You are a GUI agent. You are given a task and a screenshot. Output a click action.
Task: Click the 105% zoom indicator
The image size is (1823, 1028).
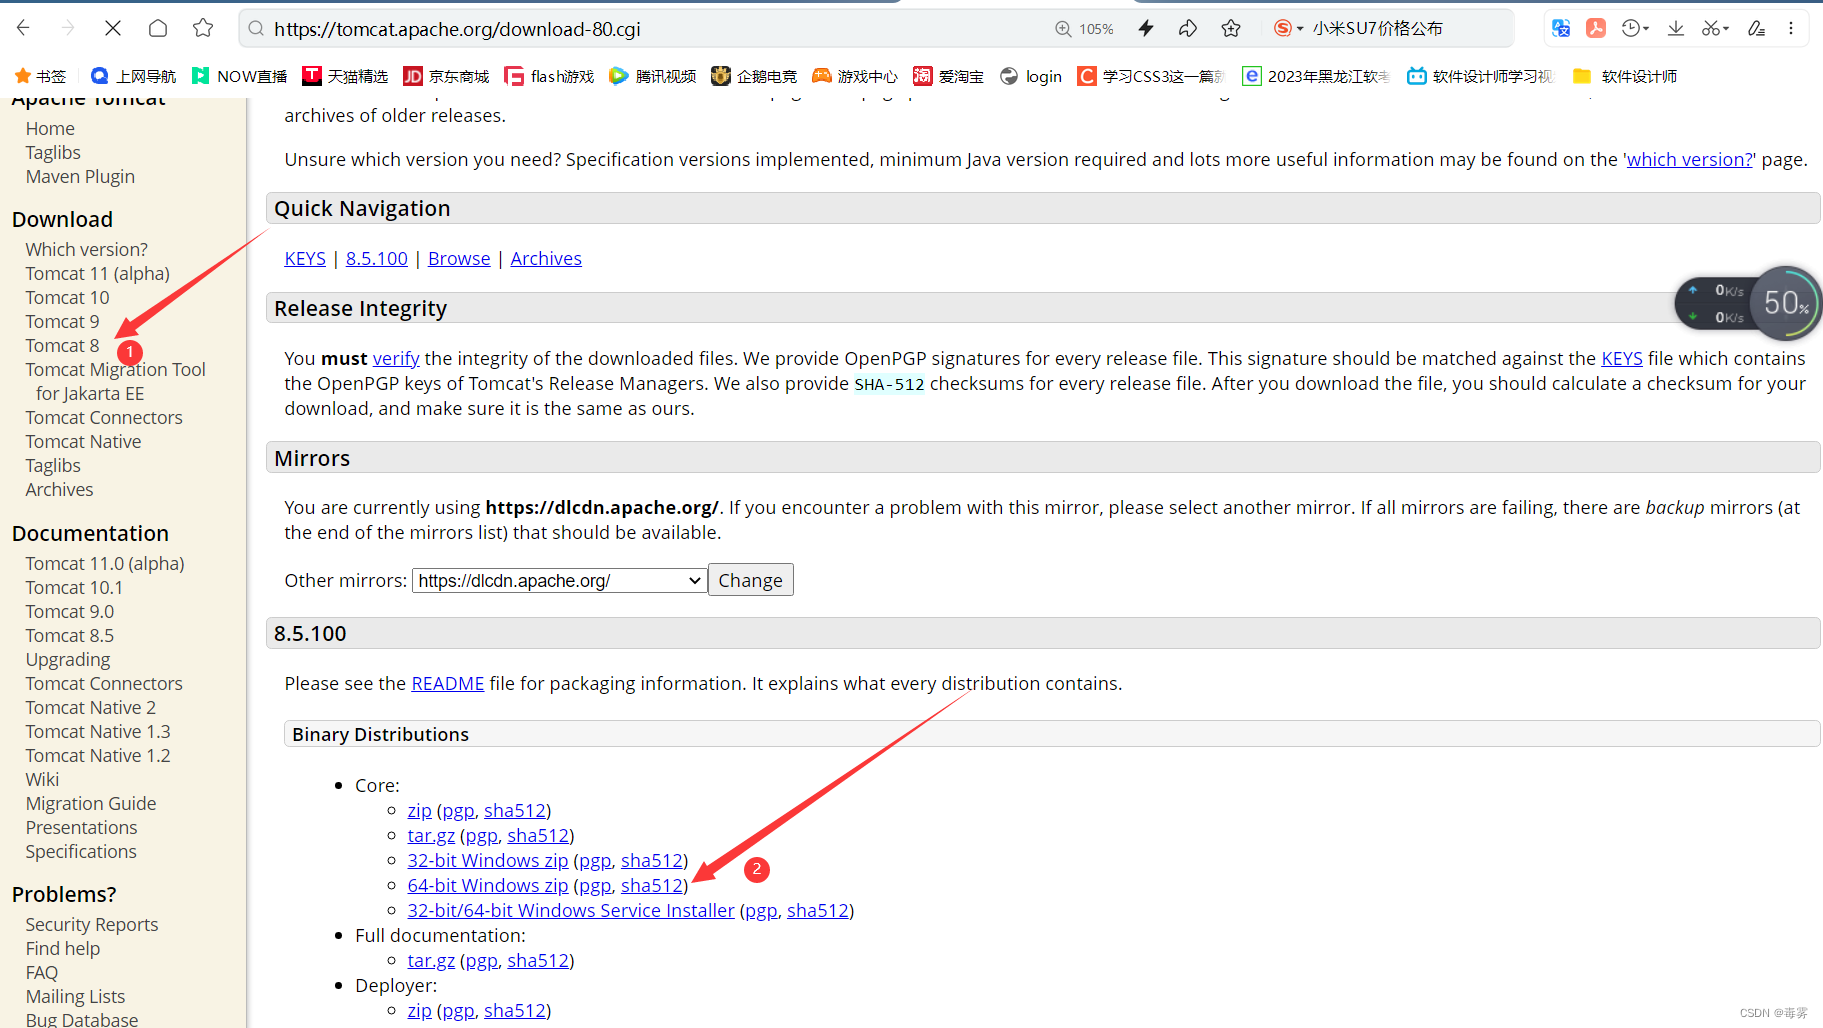click(1085, 29)
